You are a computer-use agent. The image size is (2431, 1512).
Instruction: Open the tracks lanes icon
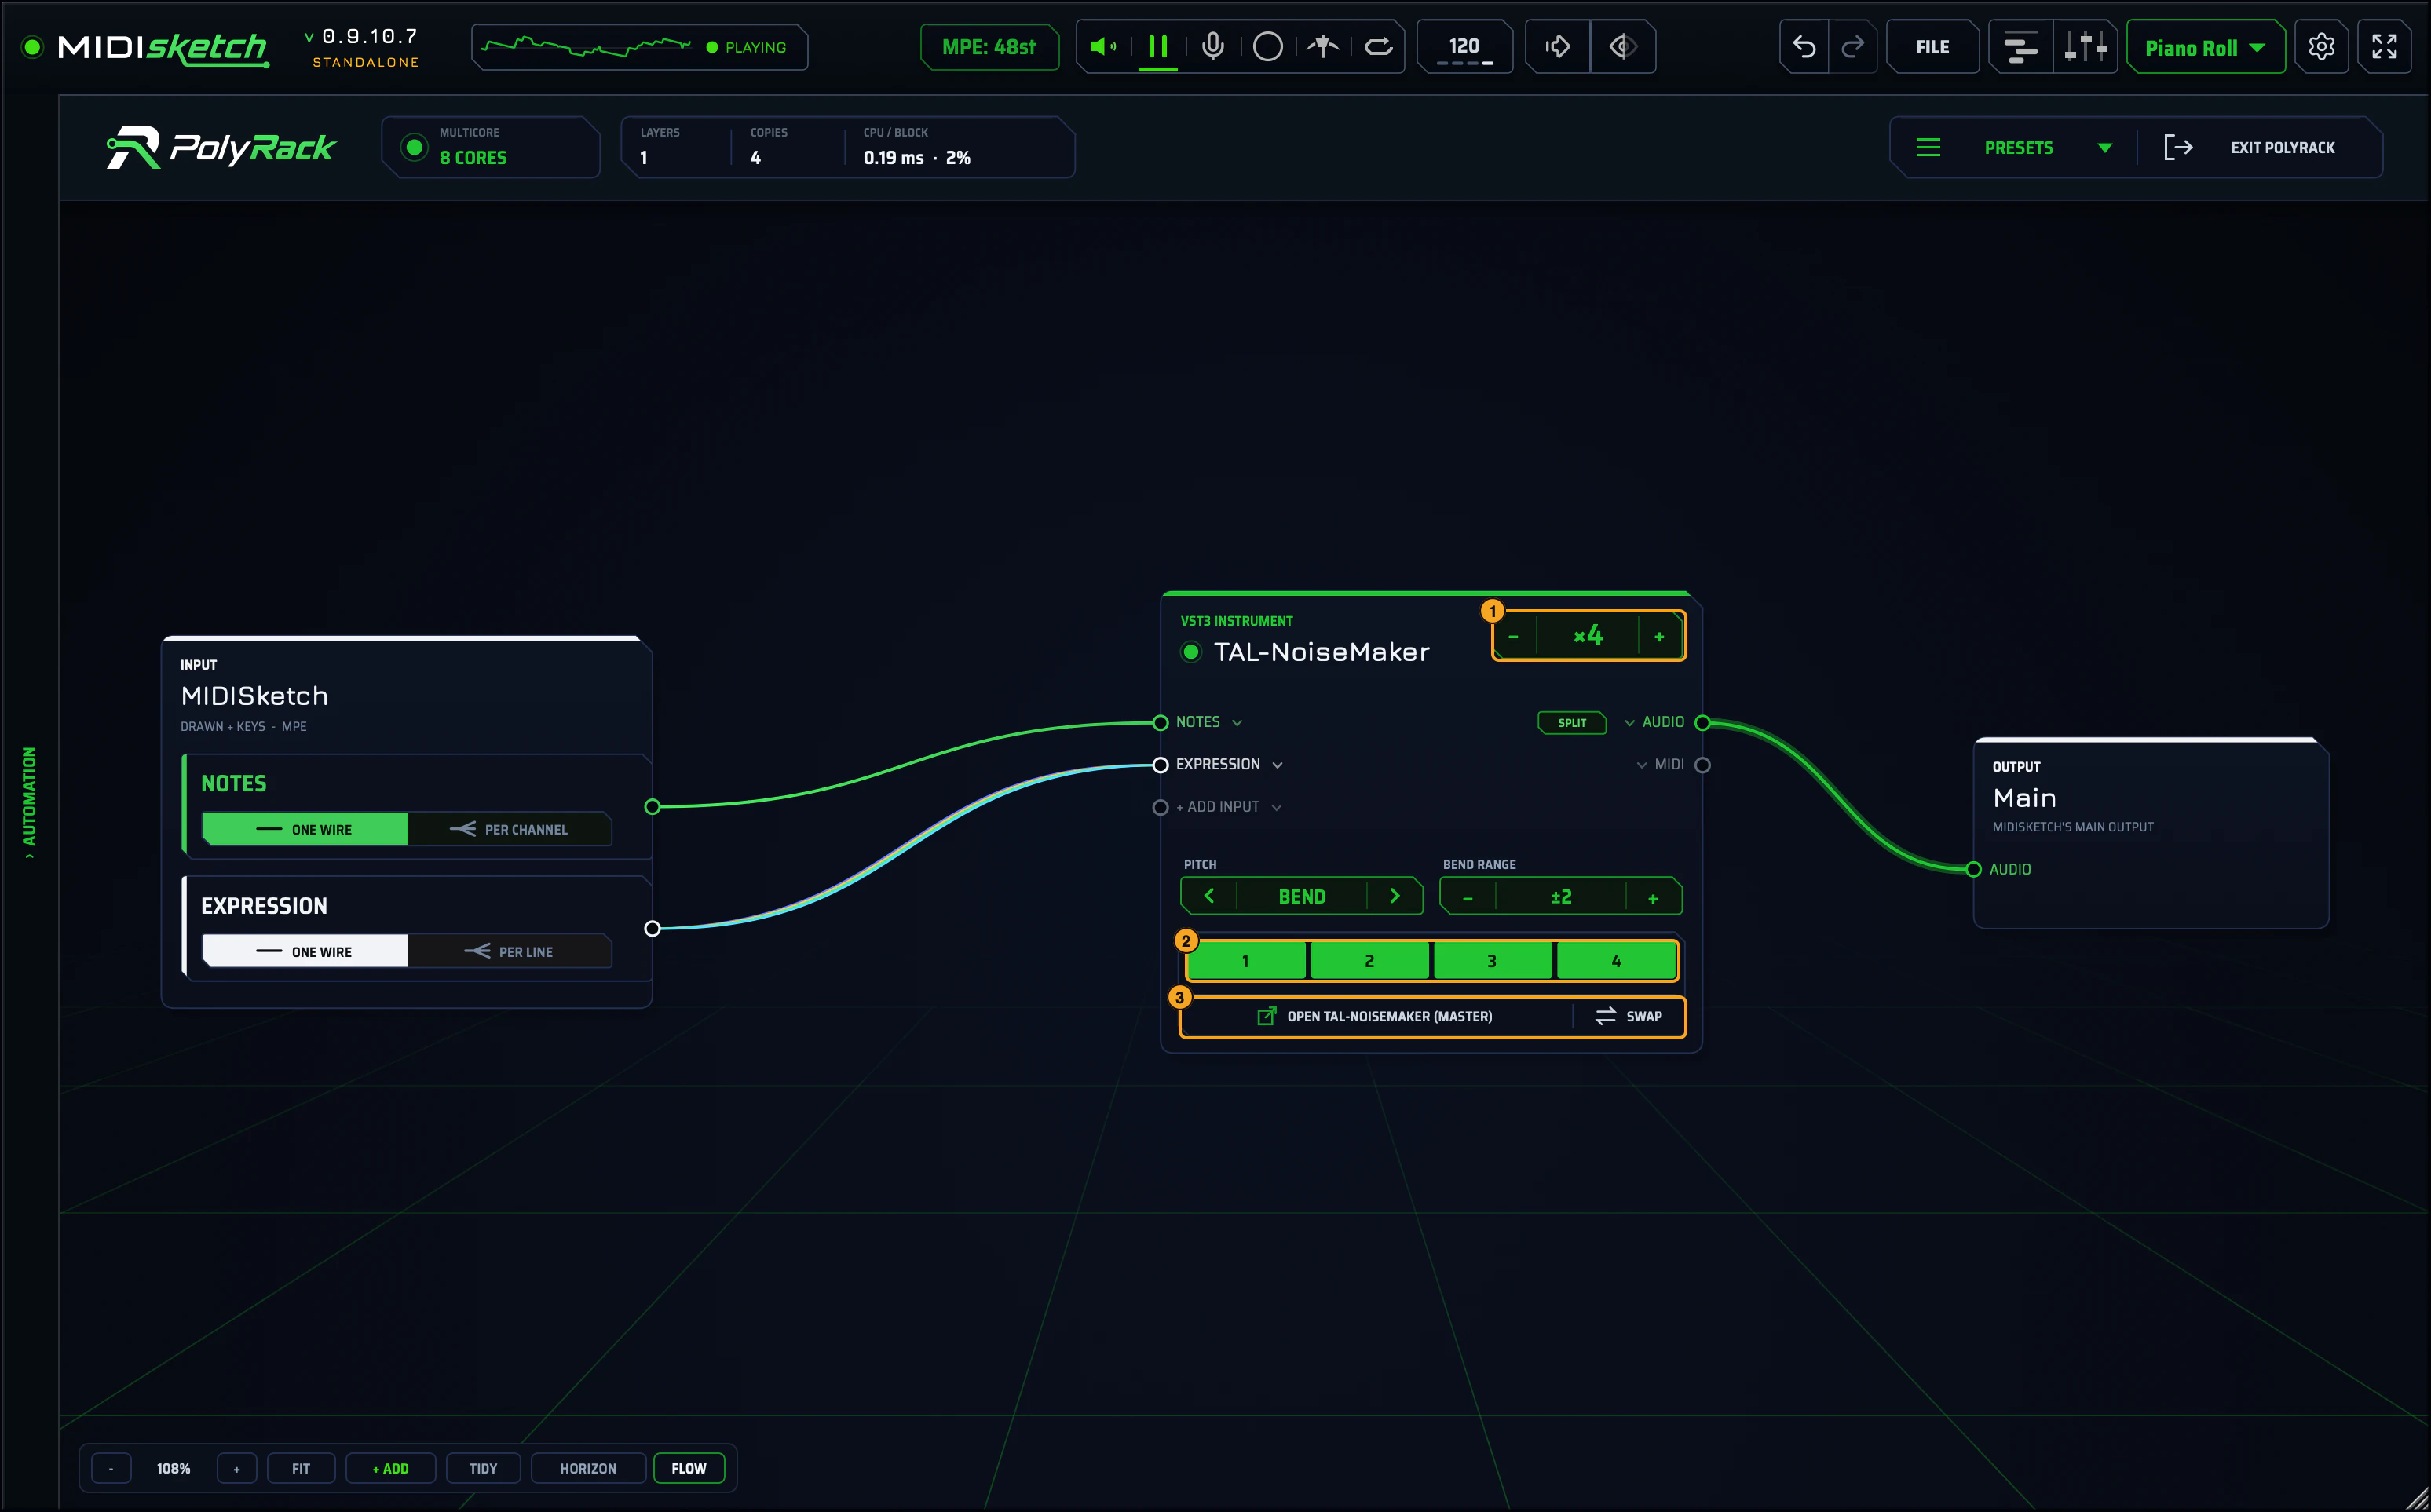point(2021,47)
